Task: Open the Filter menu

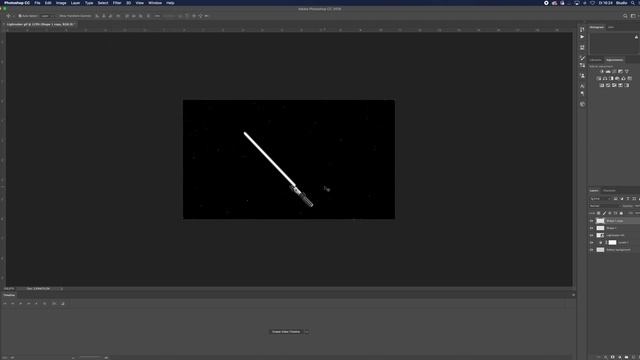Action: pyautogui.click(x=117, y=3)
